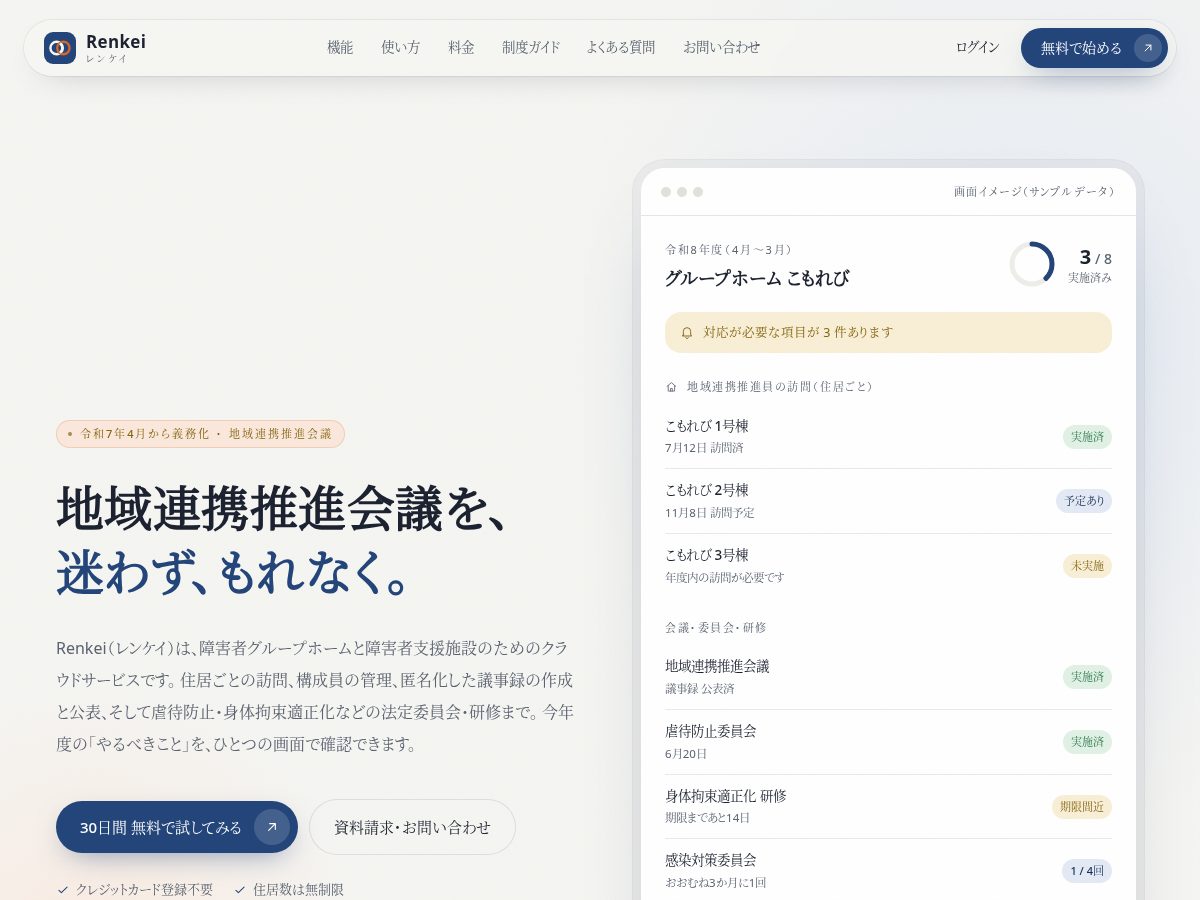Select the こもれび 1号棟 row

pos(888,437)
